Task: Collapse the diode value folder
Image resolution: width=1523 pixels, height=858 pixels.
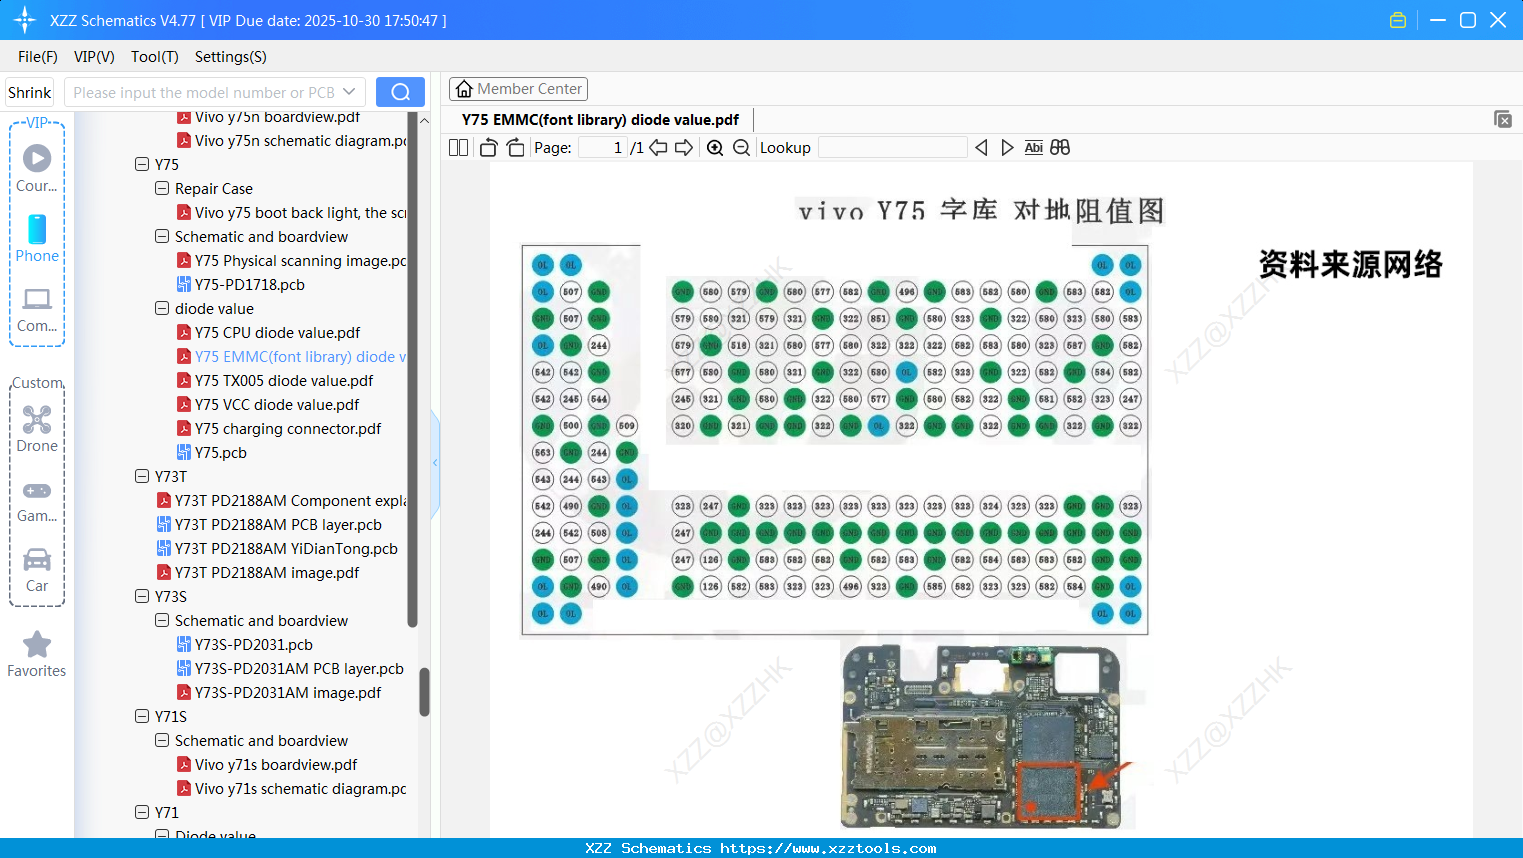Action: [x=161, y=308]
